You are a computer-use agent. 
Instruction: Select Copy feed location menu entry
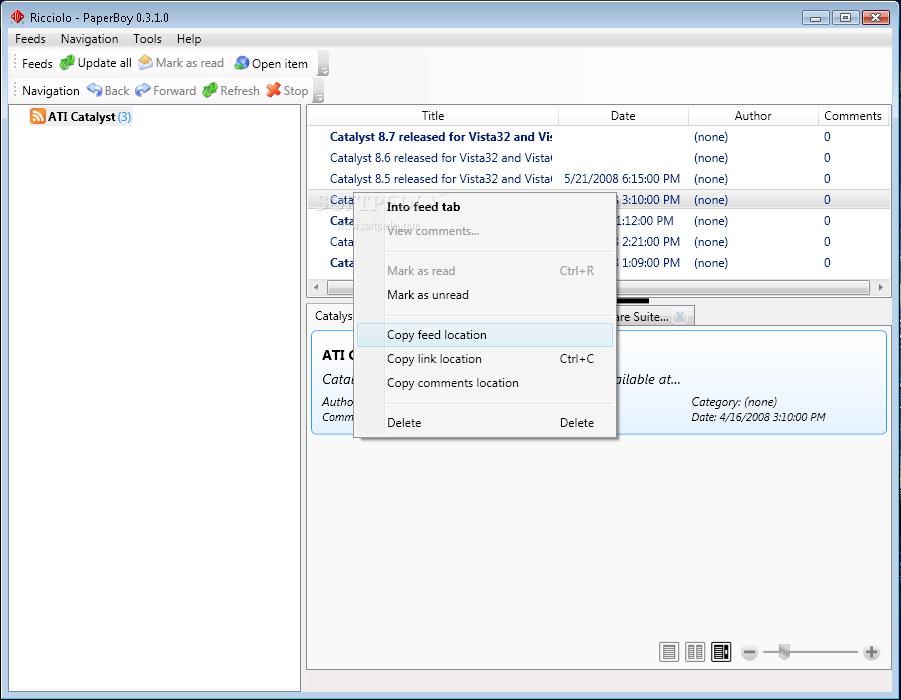(x=485, y=334)
